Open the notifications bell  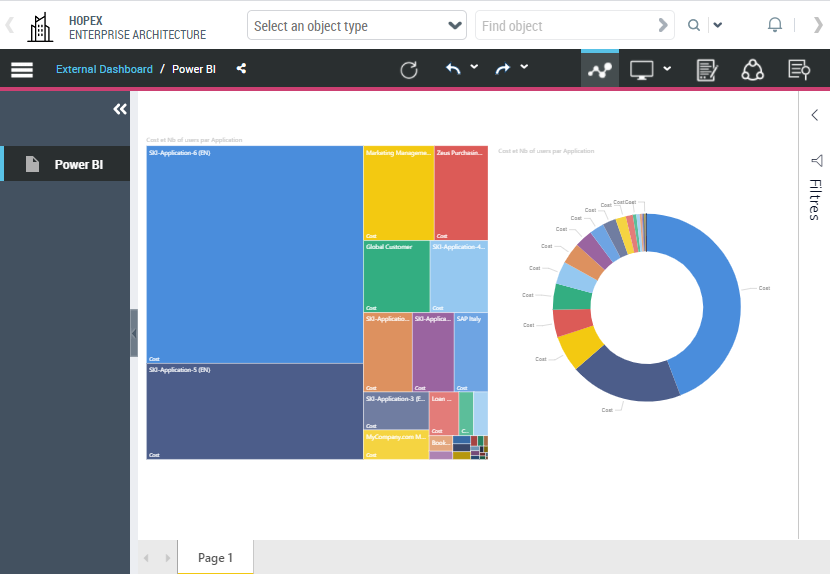[x=775, y=25]
